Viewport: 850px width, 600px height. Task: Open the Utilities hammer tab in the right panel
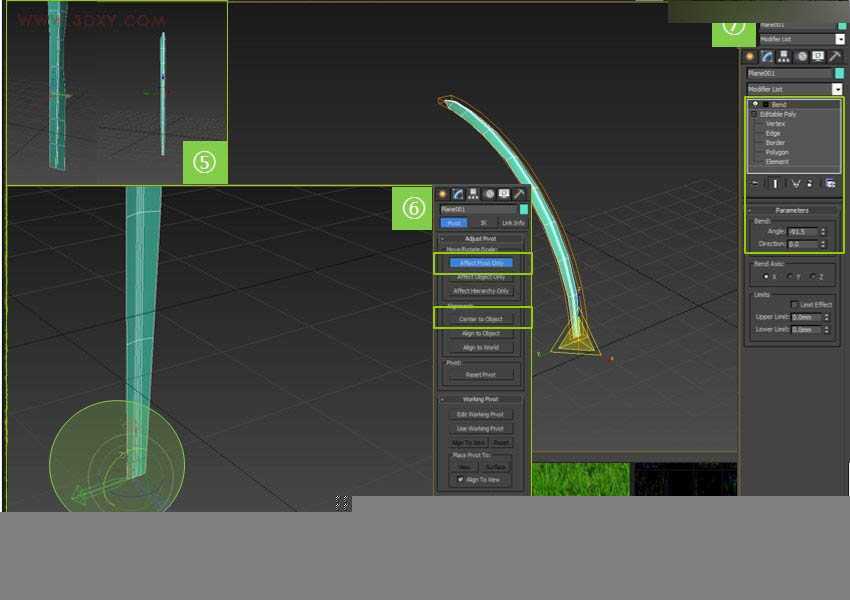tap(835, 56)
